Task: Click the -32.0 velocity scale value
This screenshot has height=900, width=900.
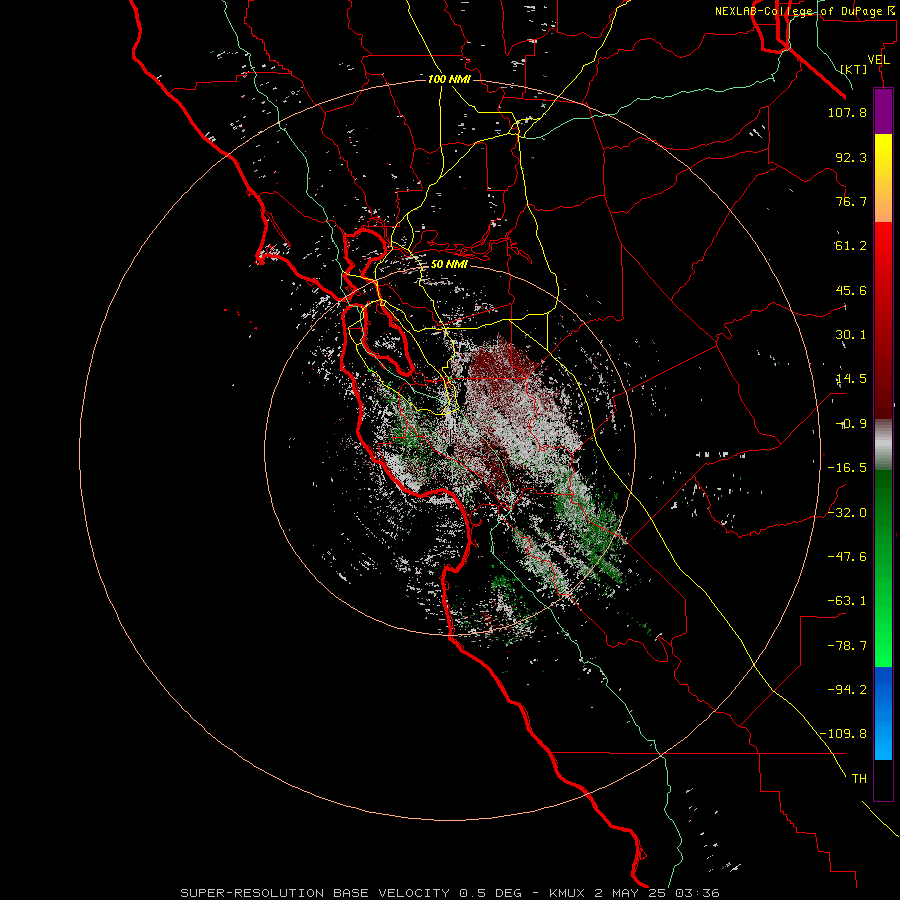Action: (x=847, y=512)
